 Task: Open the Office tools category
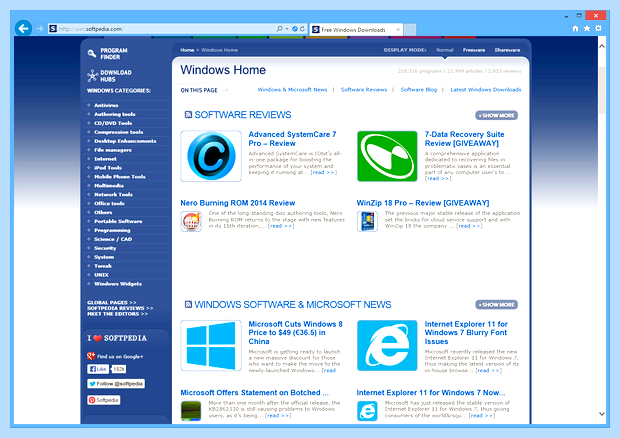(110, 203)
